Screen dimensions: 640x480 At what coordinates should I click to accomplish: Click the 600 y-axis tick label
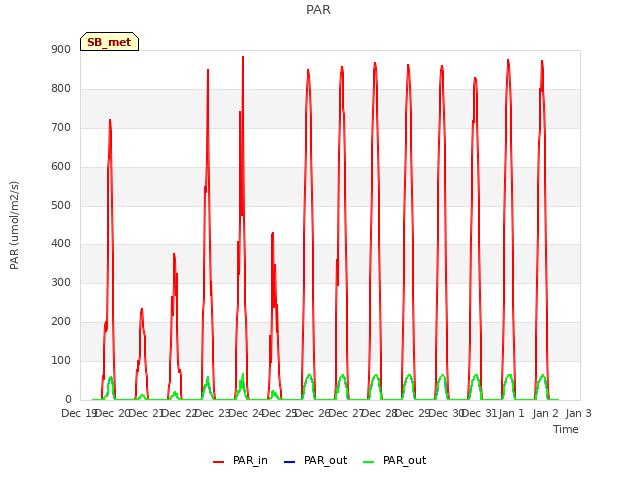click(61, 167)
